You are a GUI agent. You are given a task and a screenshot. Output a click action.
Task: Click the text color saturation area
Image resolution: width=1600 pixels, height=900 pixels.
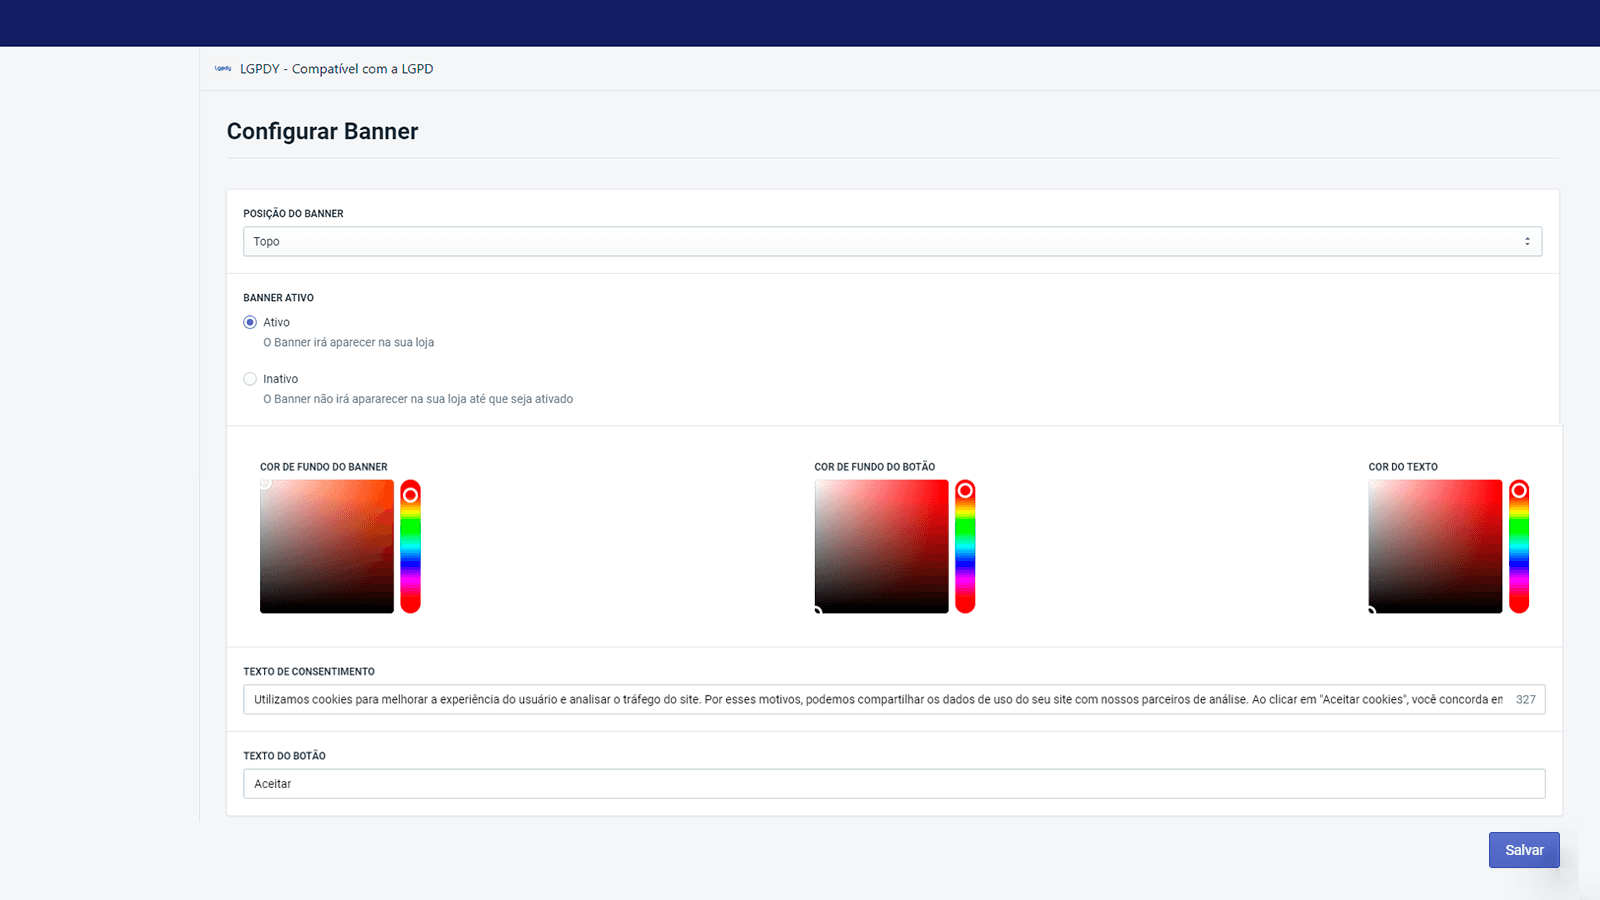pos(1435,546)
